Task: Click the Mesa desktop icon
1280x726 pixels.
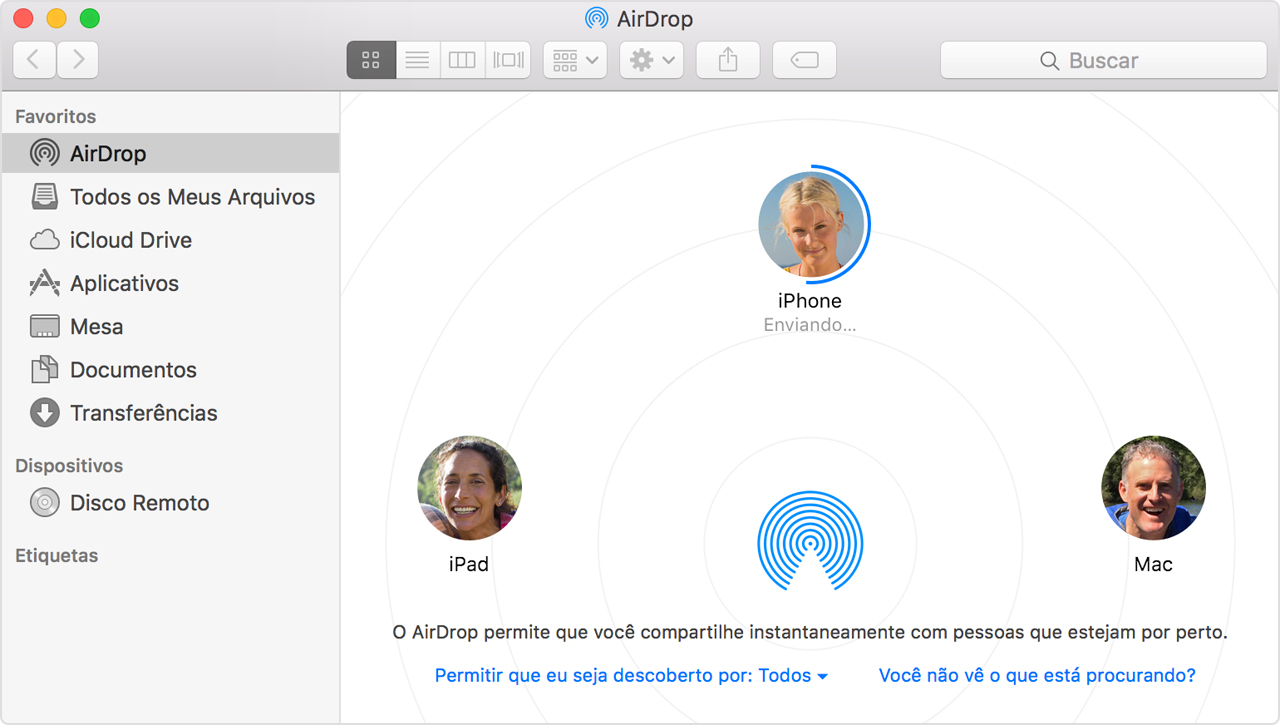Action: point(44,326)
